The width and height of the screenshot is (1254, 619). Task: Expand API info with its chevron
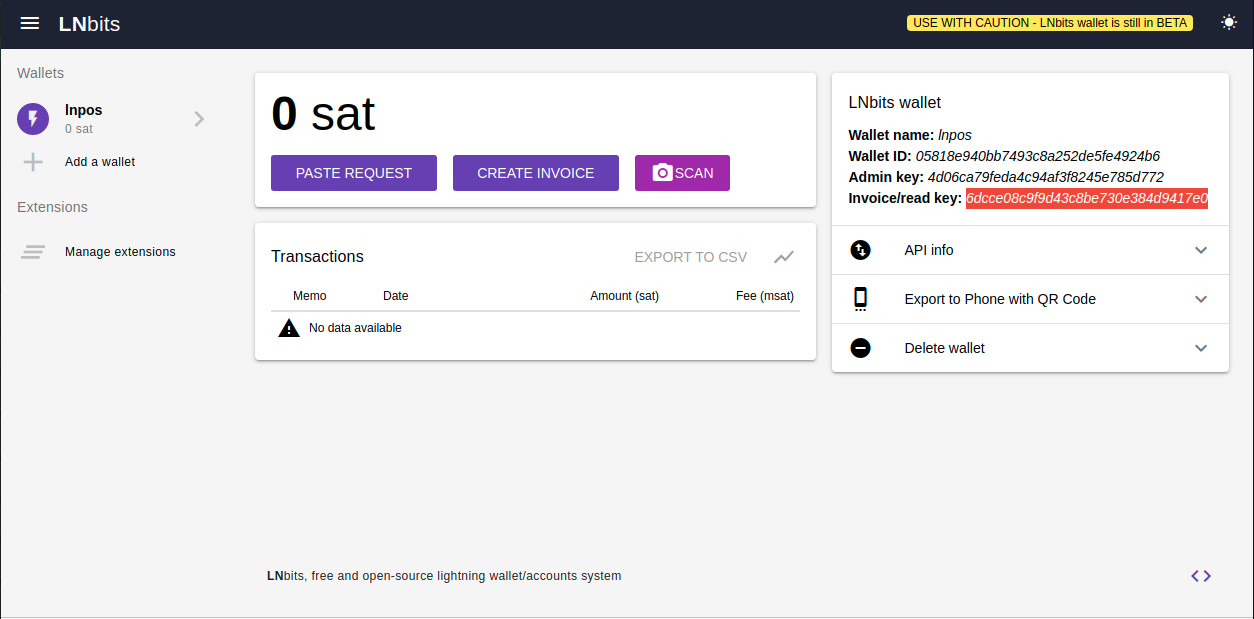(1201, 250)
